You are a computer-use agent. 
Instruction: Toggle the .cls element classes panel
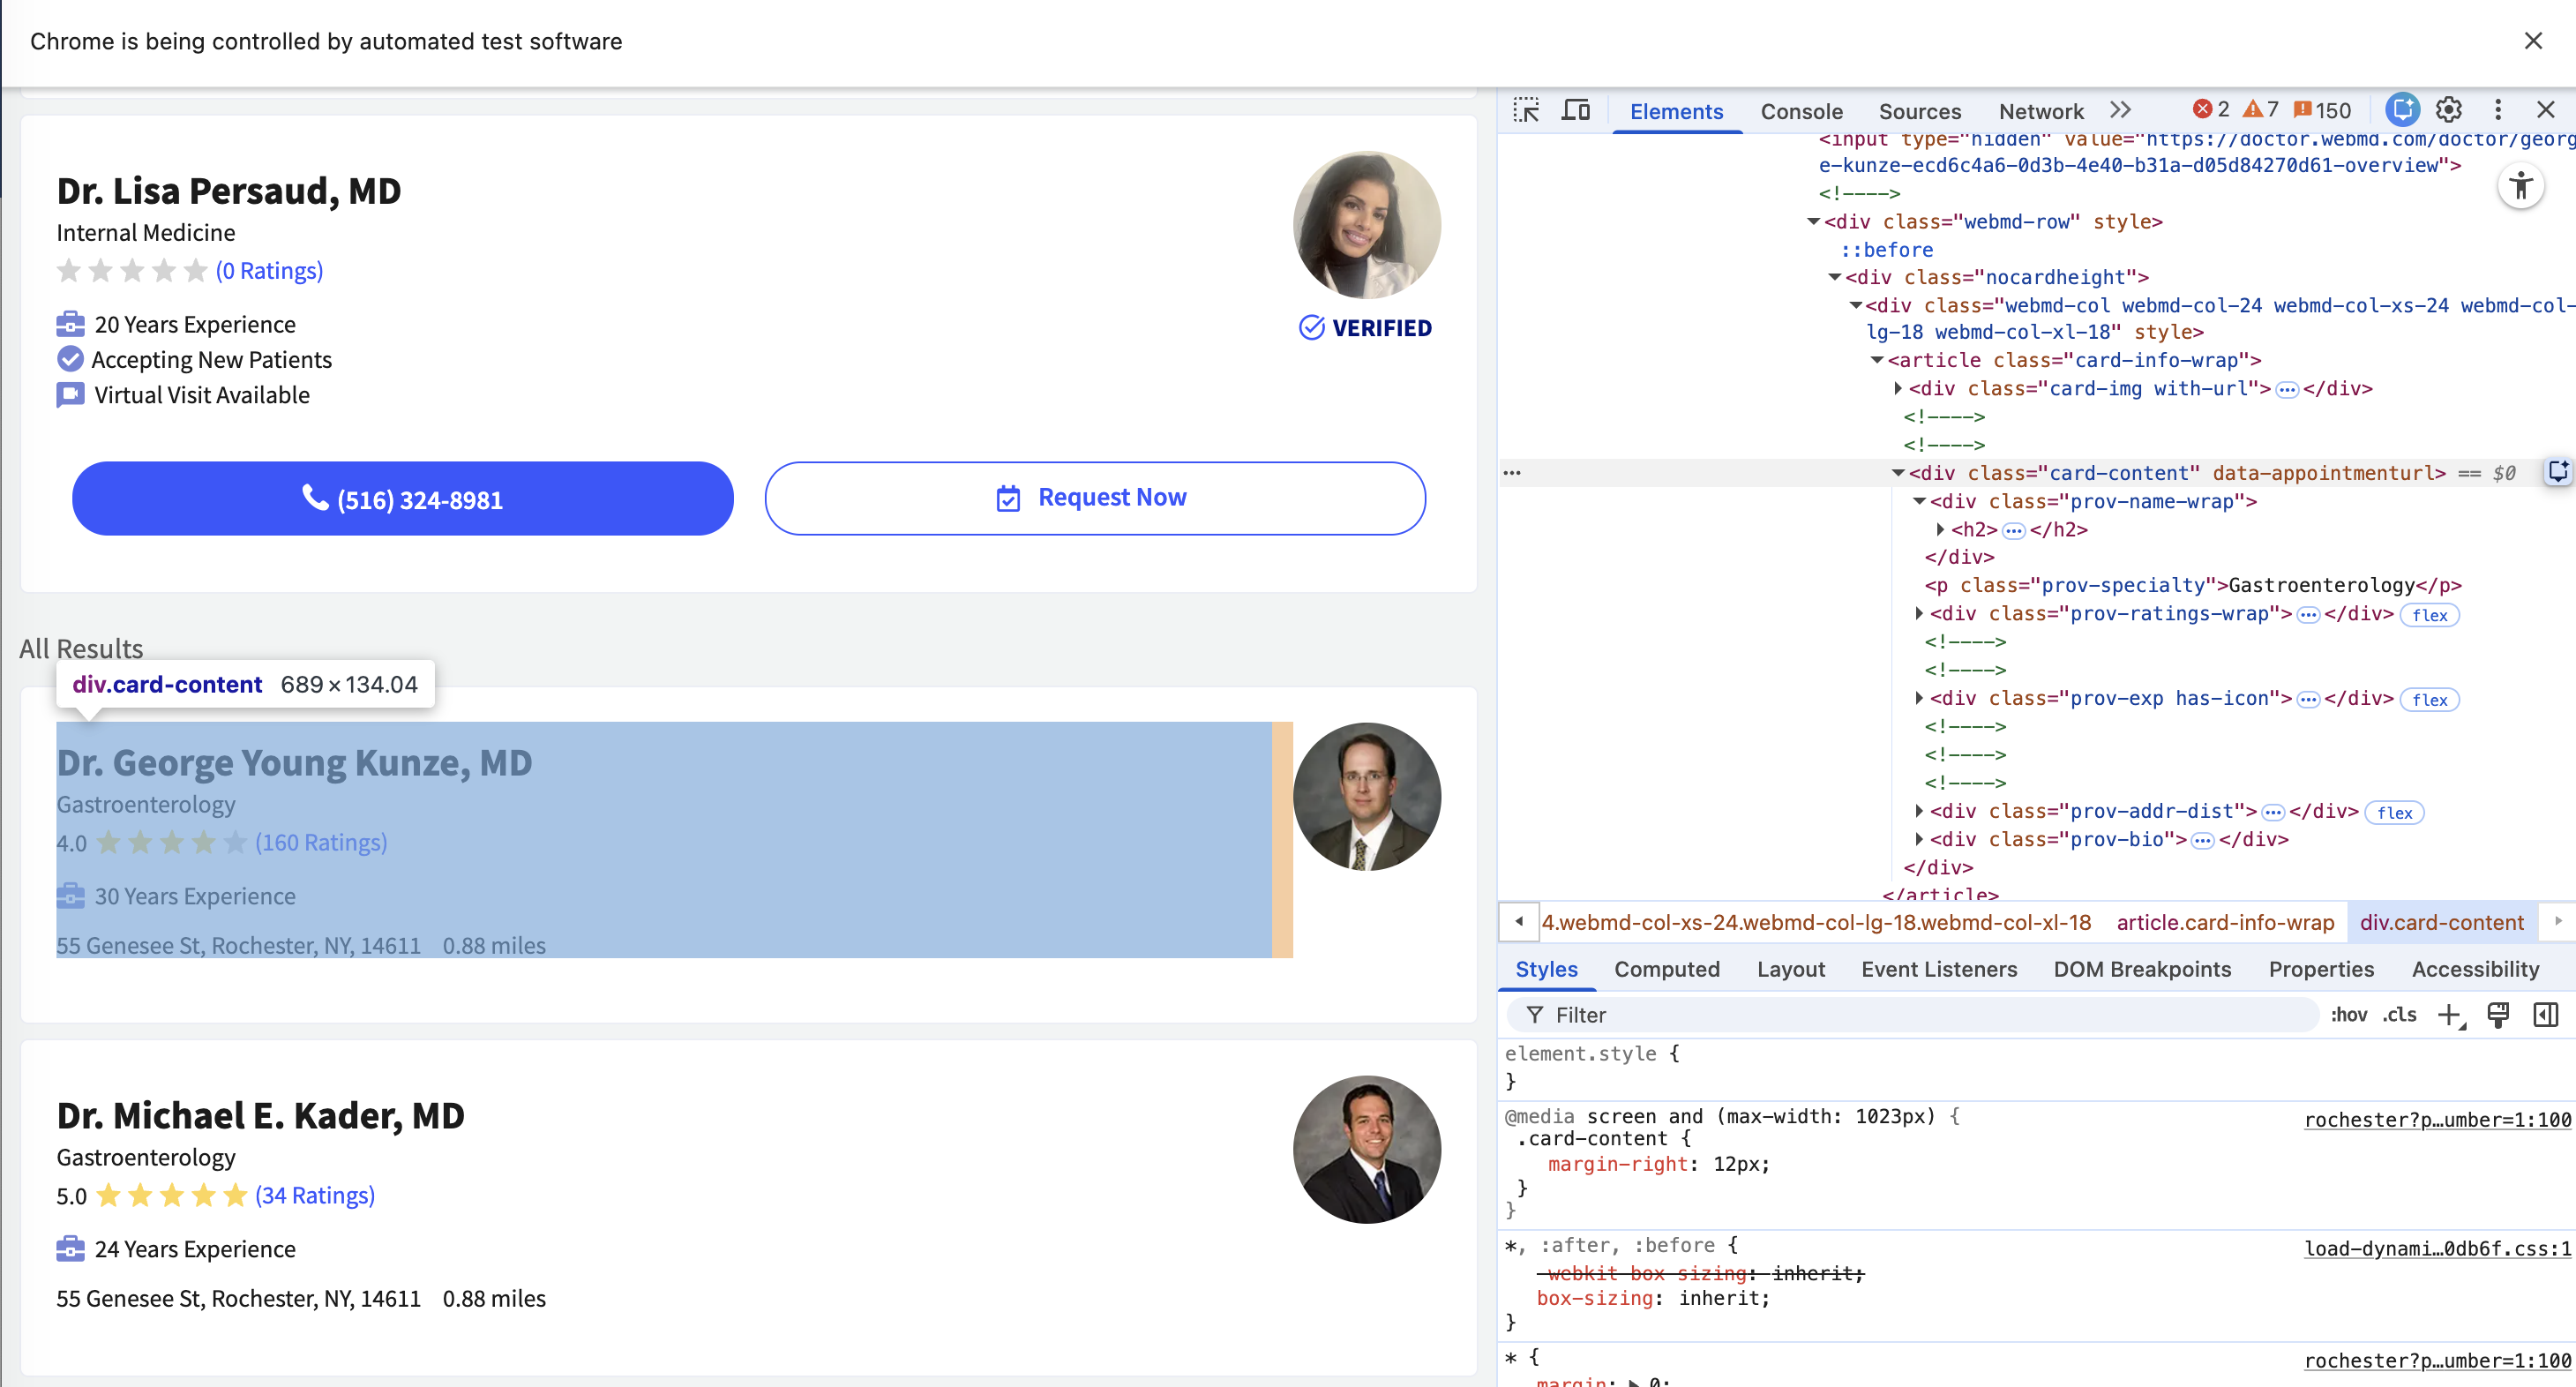pyautogui.click(x=2399, y=1015)
